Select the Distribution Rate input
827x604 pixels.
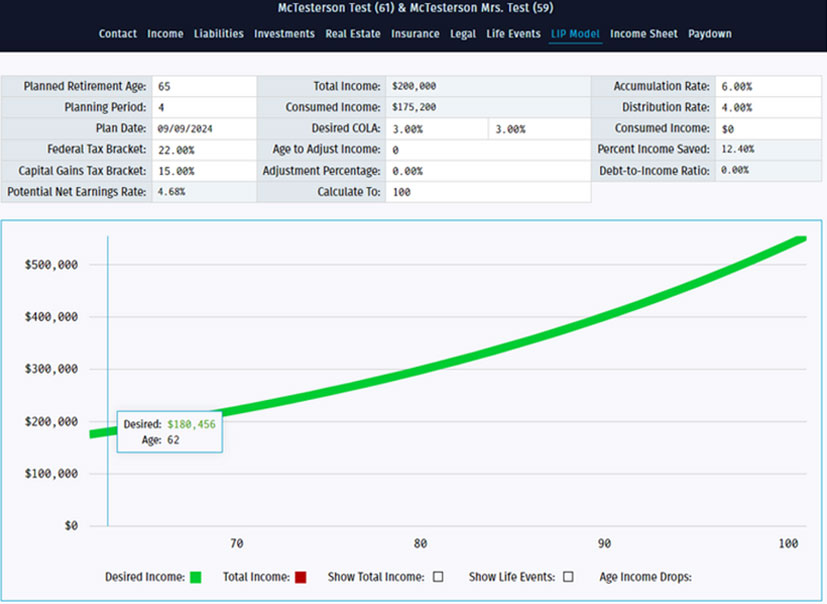pyautogui.click(x=767, y=108)
